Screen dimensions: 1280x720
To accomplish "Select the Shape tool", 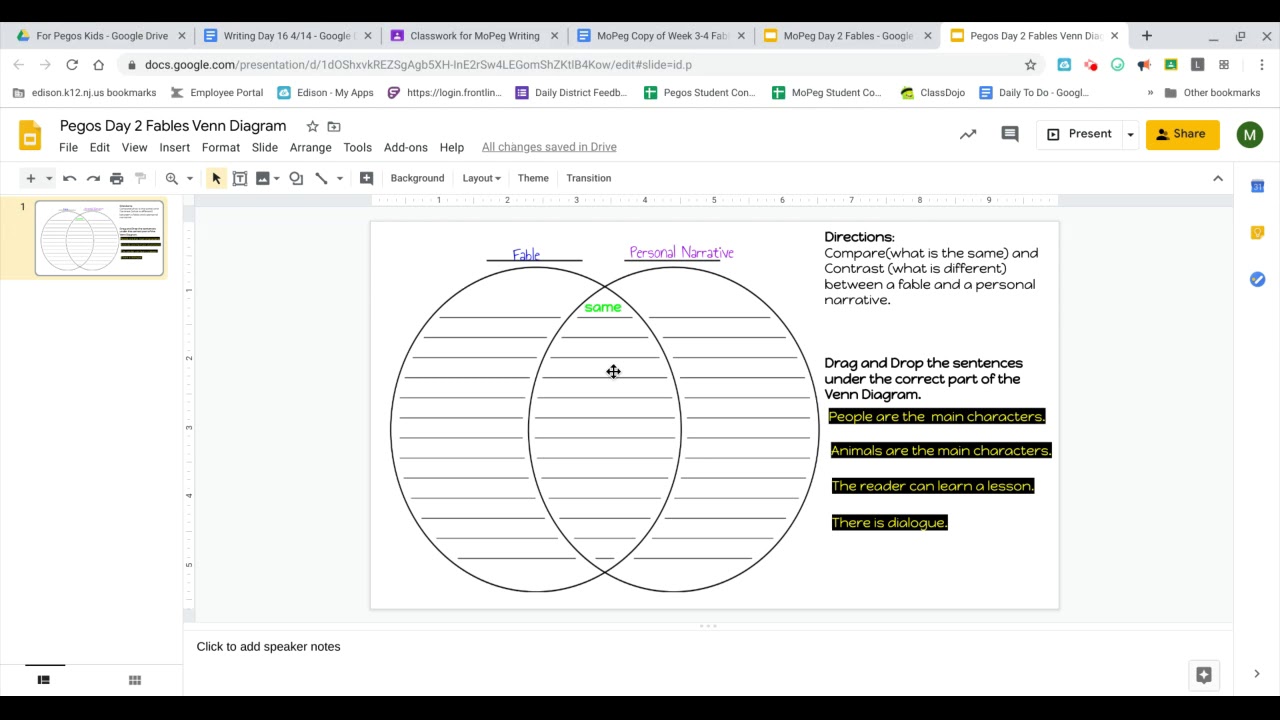I will pos(296,178).
